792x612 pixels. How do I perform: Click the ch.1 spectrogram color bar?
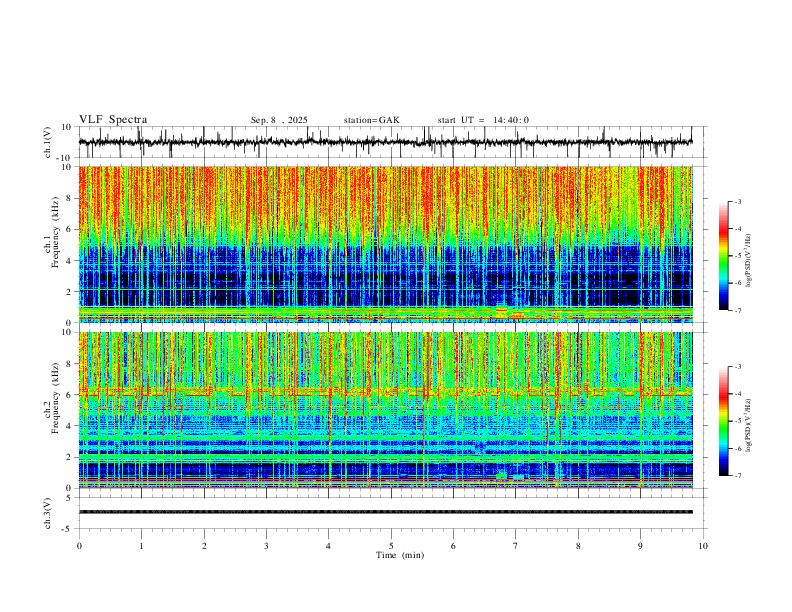pyautogui.click(x=724, y=256)
